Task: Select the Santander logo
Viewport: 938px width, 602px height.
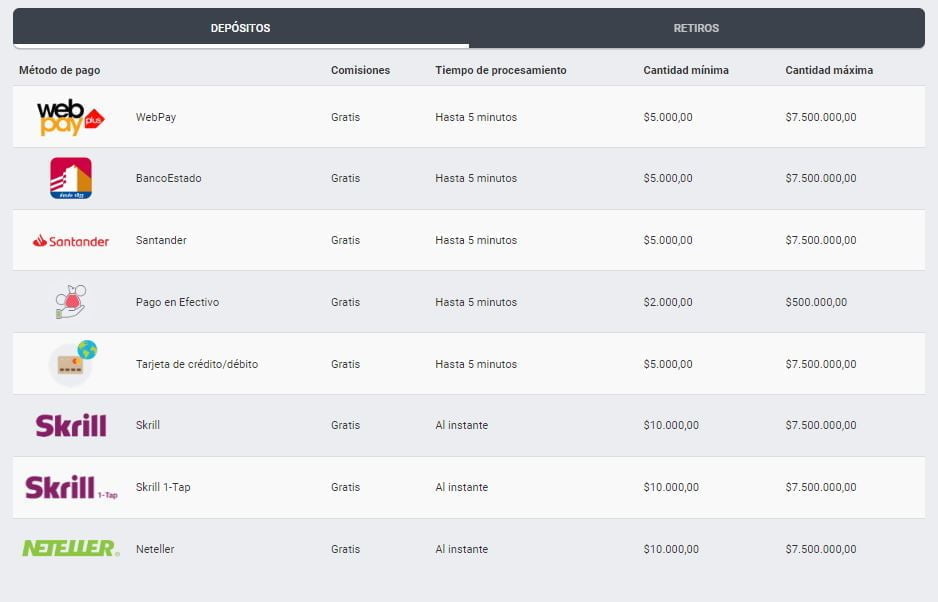Action: [x=70, y=241]
